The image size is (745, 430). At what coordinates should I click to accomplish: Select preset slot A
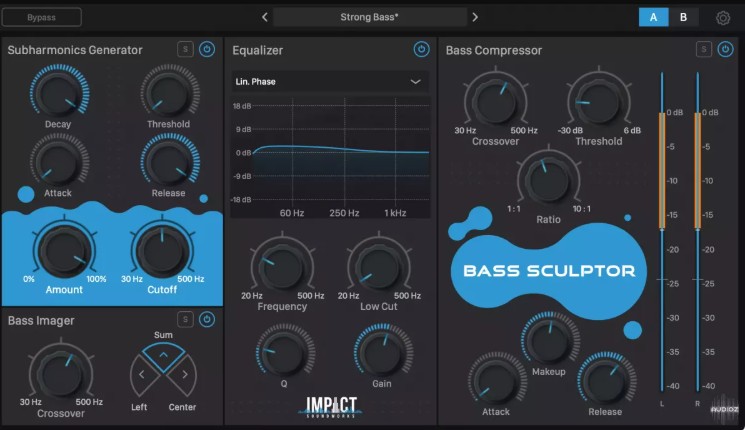coord(653,18)
